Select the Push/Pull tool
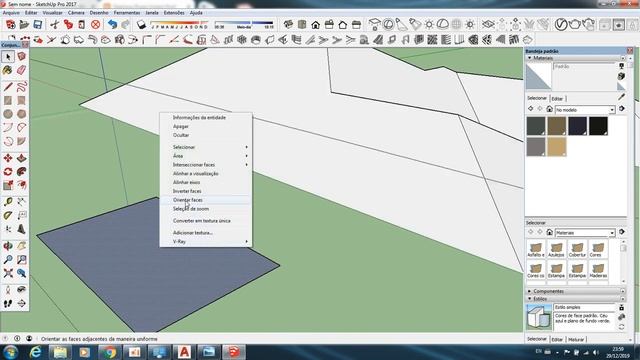The height and width of the screenshot is (360, 640). click(22, 158)
